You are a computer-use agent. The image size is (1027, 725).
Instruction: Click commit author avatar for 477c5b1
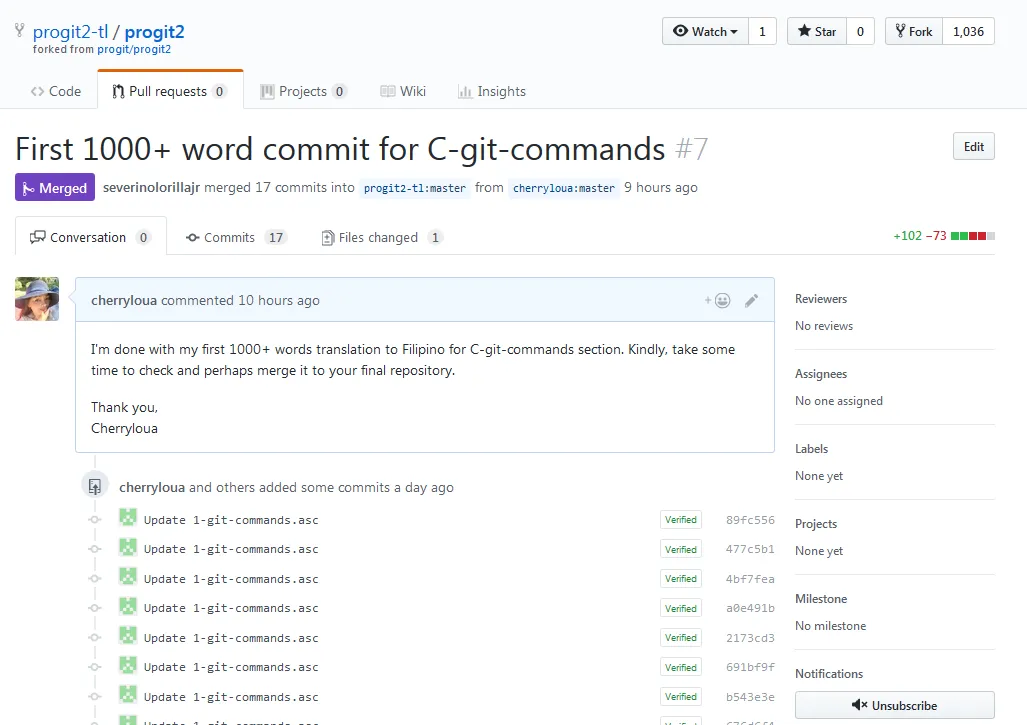pyautogui.click(x=128, y=547)
